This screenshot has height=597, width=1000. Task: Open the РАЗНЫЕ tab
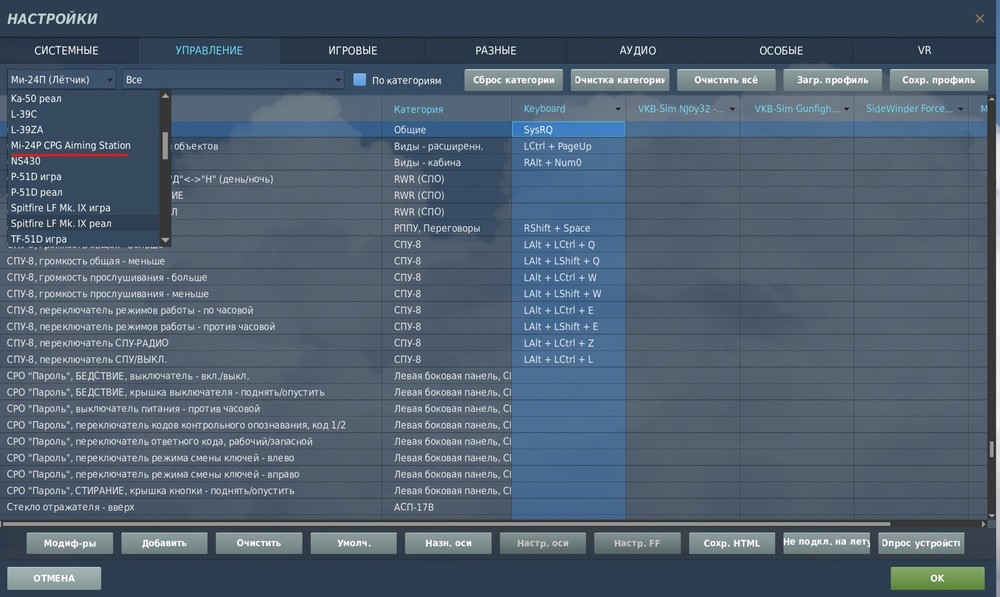pos(496,50)
